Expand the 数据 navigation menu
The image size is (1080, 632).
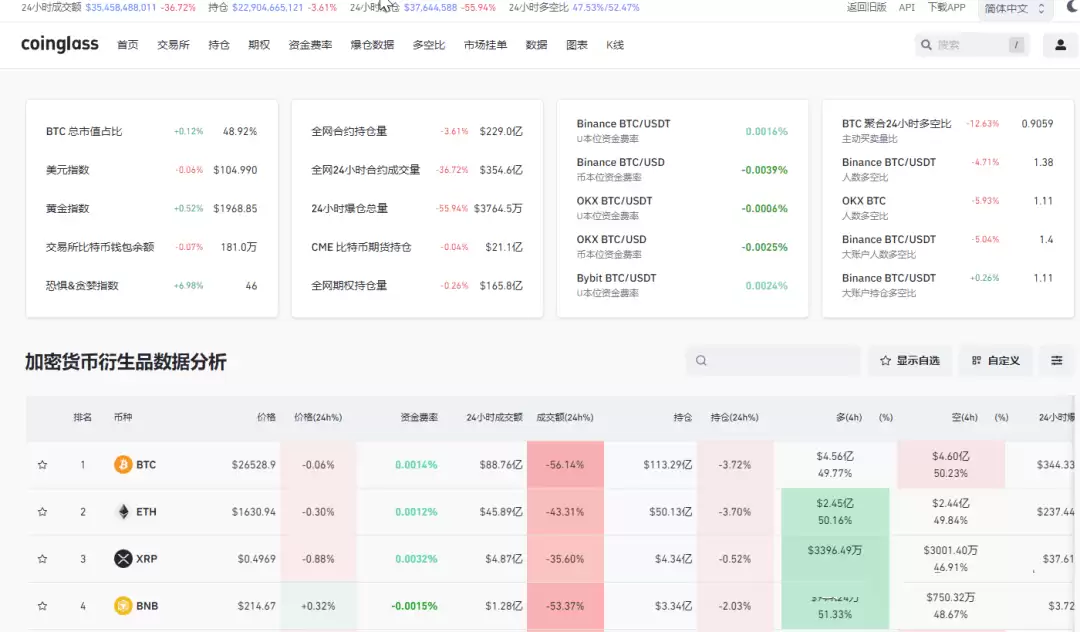tap(536, 45)
